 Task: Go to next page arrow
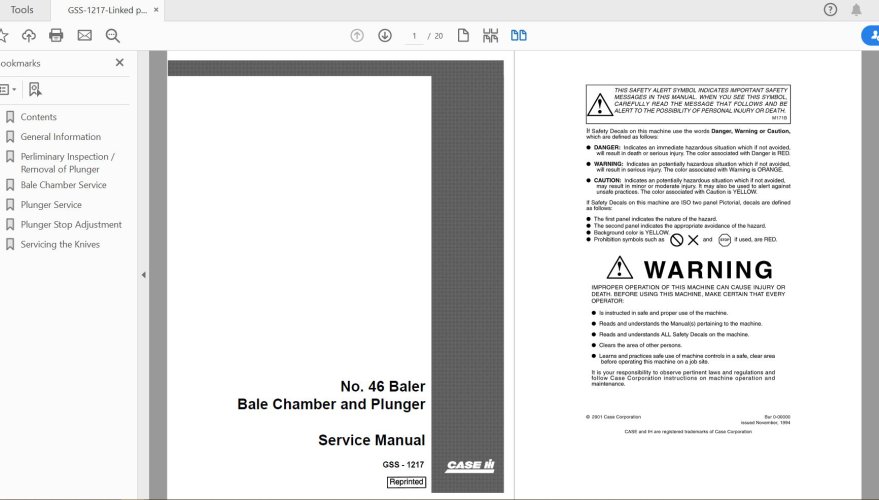(385, 35)
